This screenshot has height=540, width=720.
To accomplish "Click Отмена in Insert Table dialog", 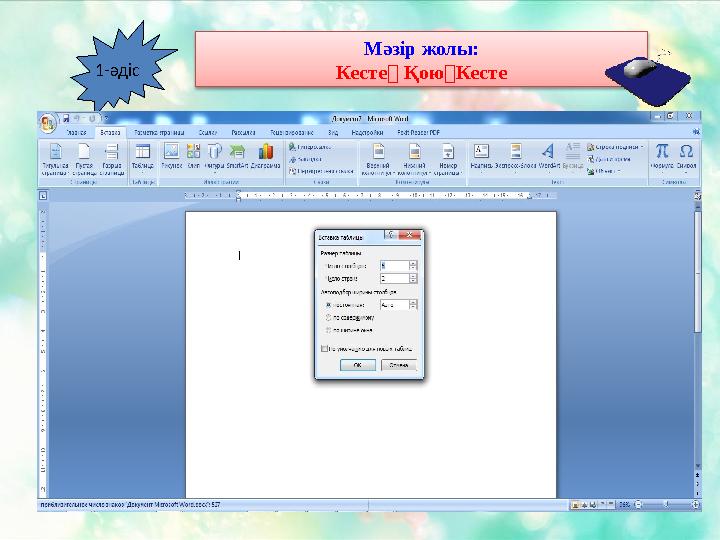I will coord(399,365).
